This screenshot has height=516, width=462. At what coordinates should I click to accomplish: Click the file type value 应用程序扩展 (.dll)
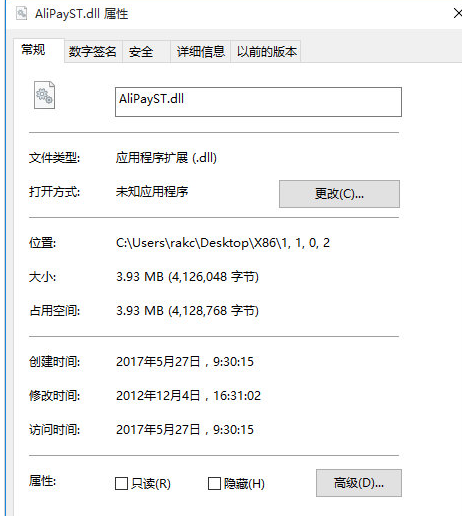(166, 158)
